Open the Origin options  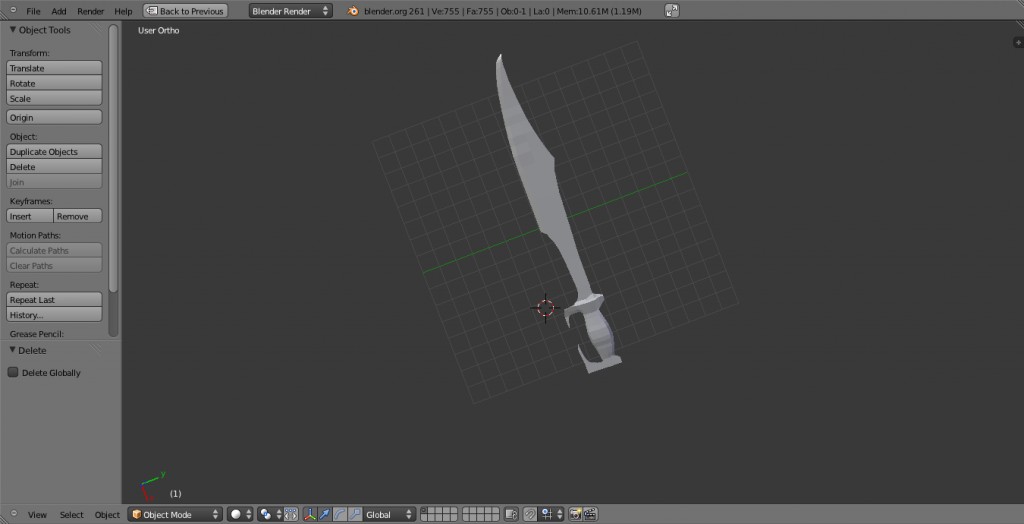[x=54, y=117]
